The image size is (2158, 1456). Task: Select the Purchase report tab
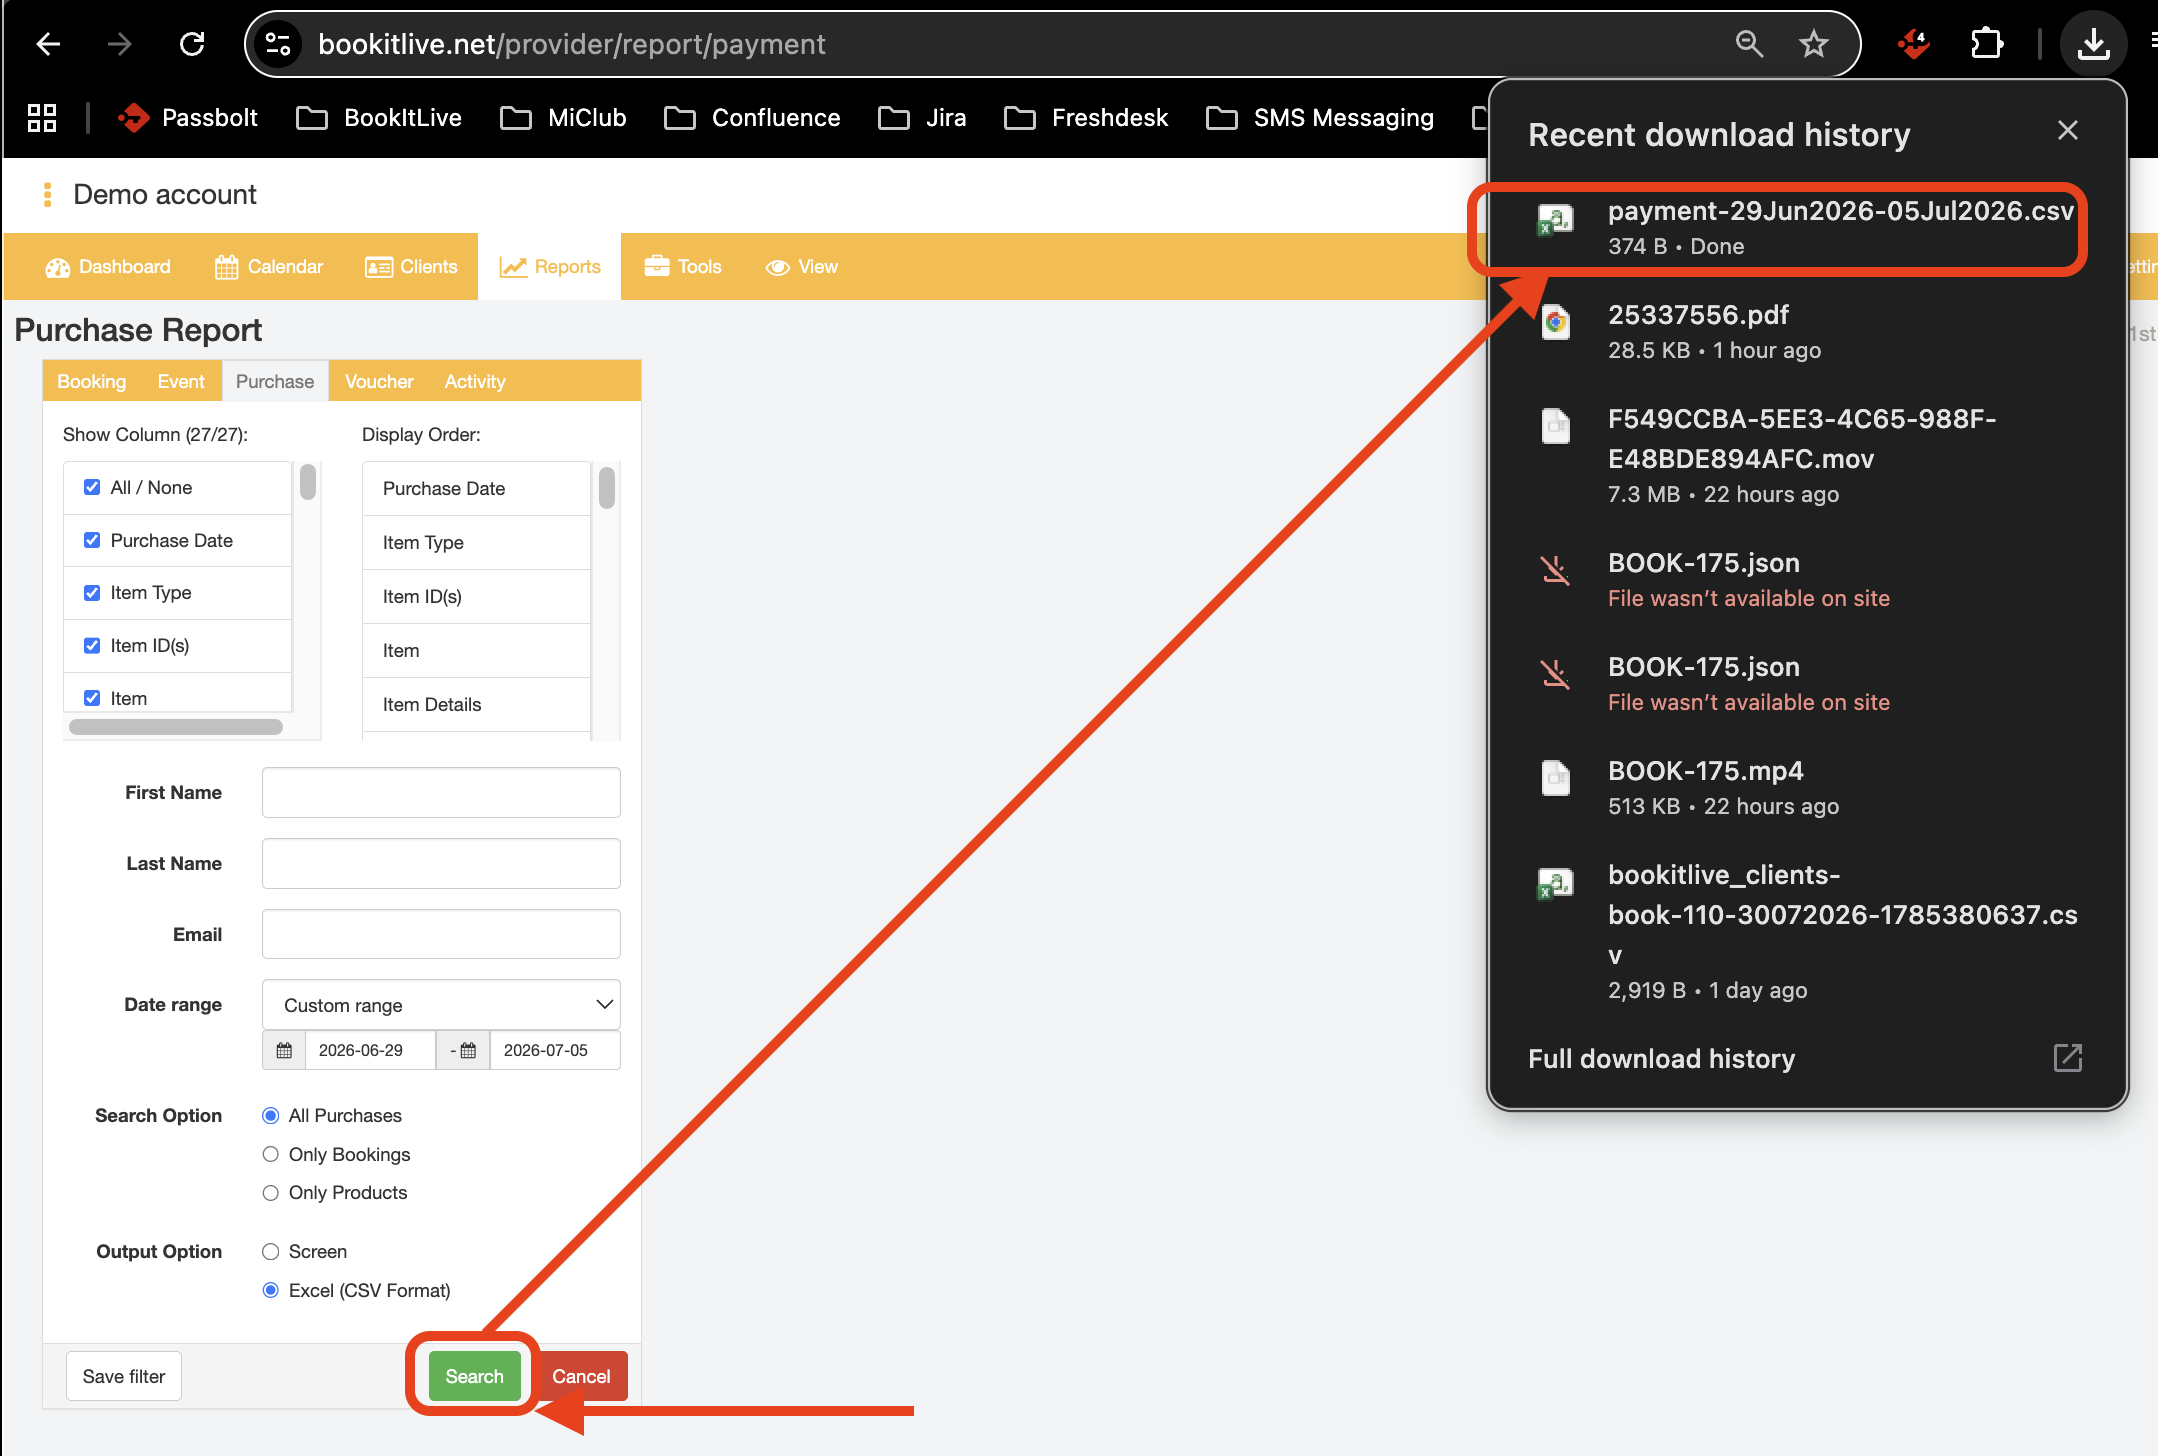click(x=275, y=382)
